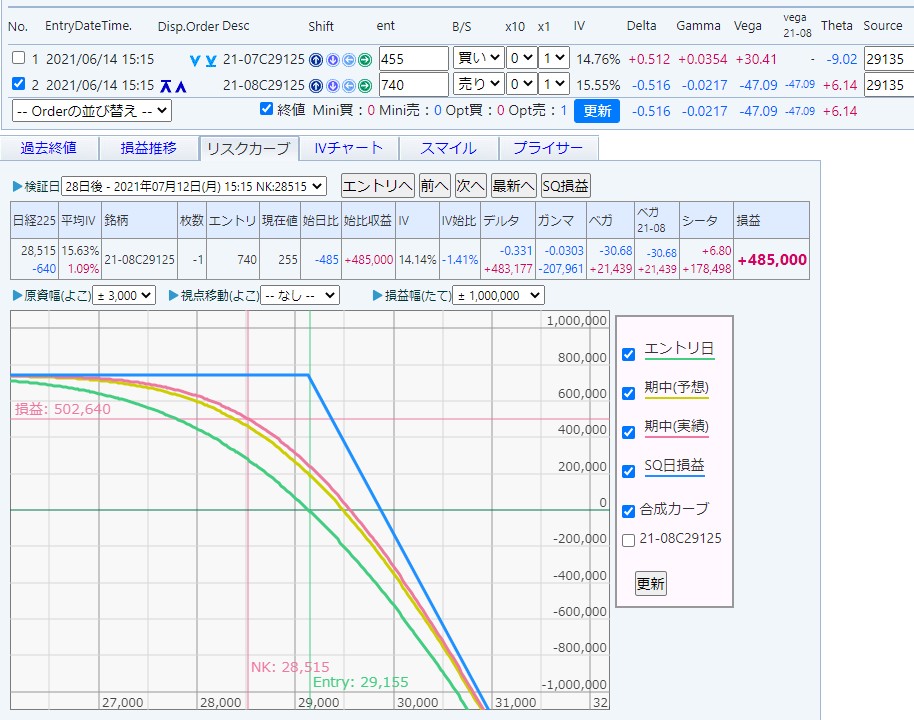Click the 前へ button
Screen dimensions: 914x720
point(435,186)
